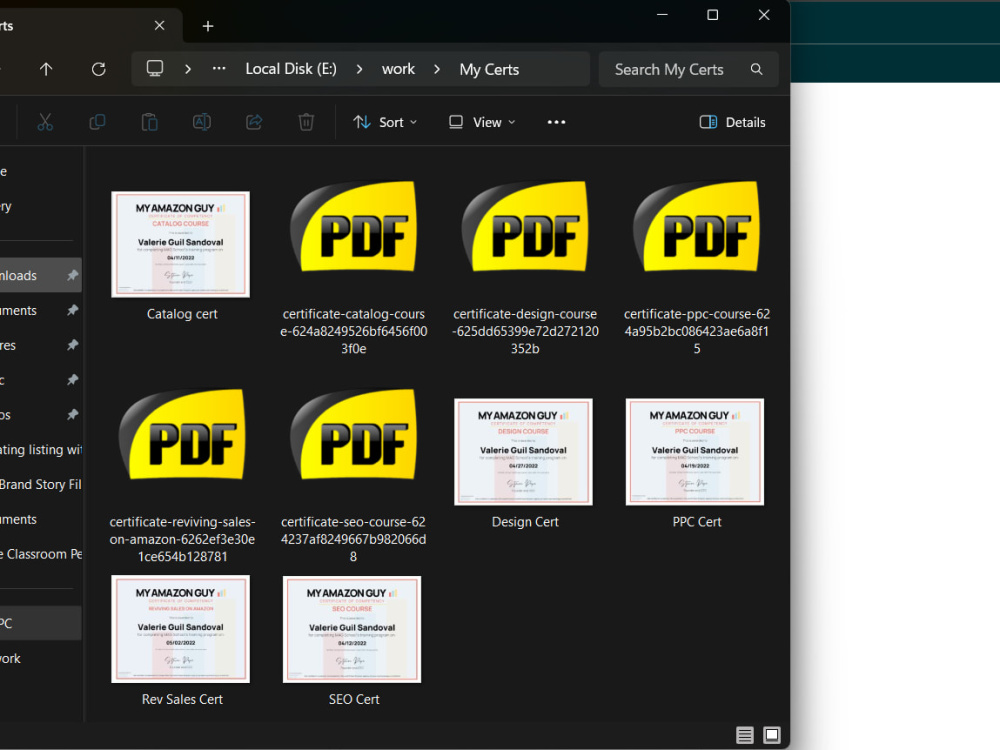Go to Local Disk (E:) breadcrumb

pos(291,69)
